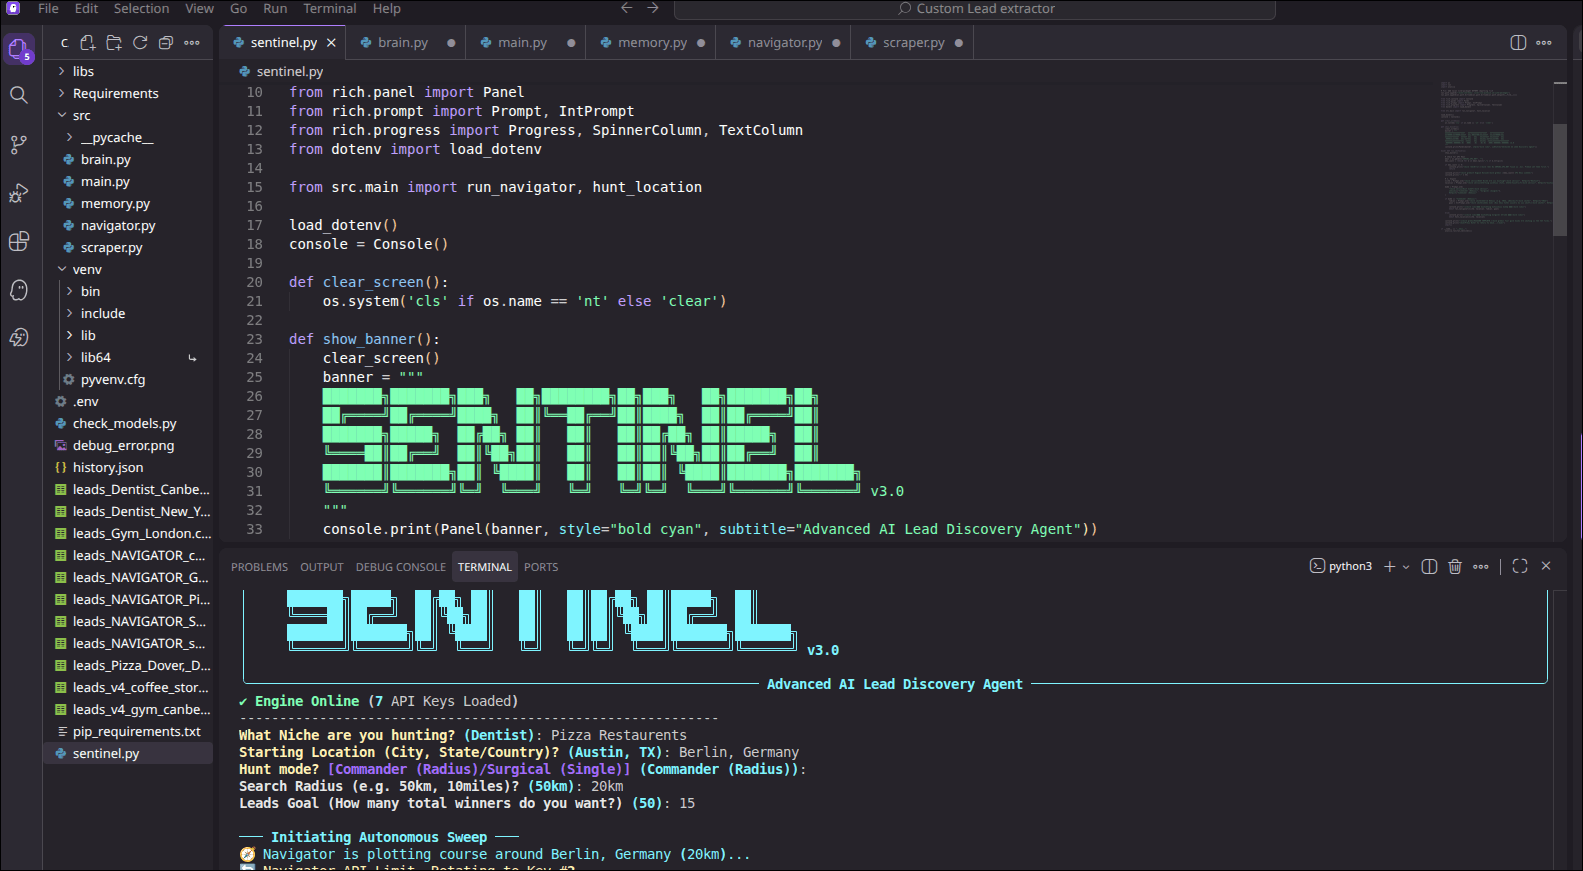This screenshot has height=871, width=1583.
Task: Expand the lib64 folder
Action: click(x=128, y=357)
